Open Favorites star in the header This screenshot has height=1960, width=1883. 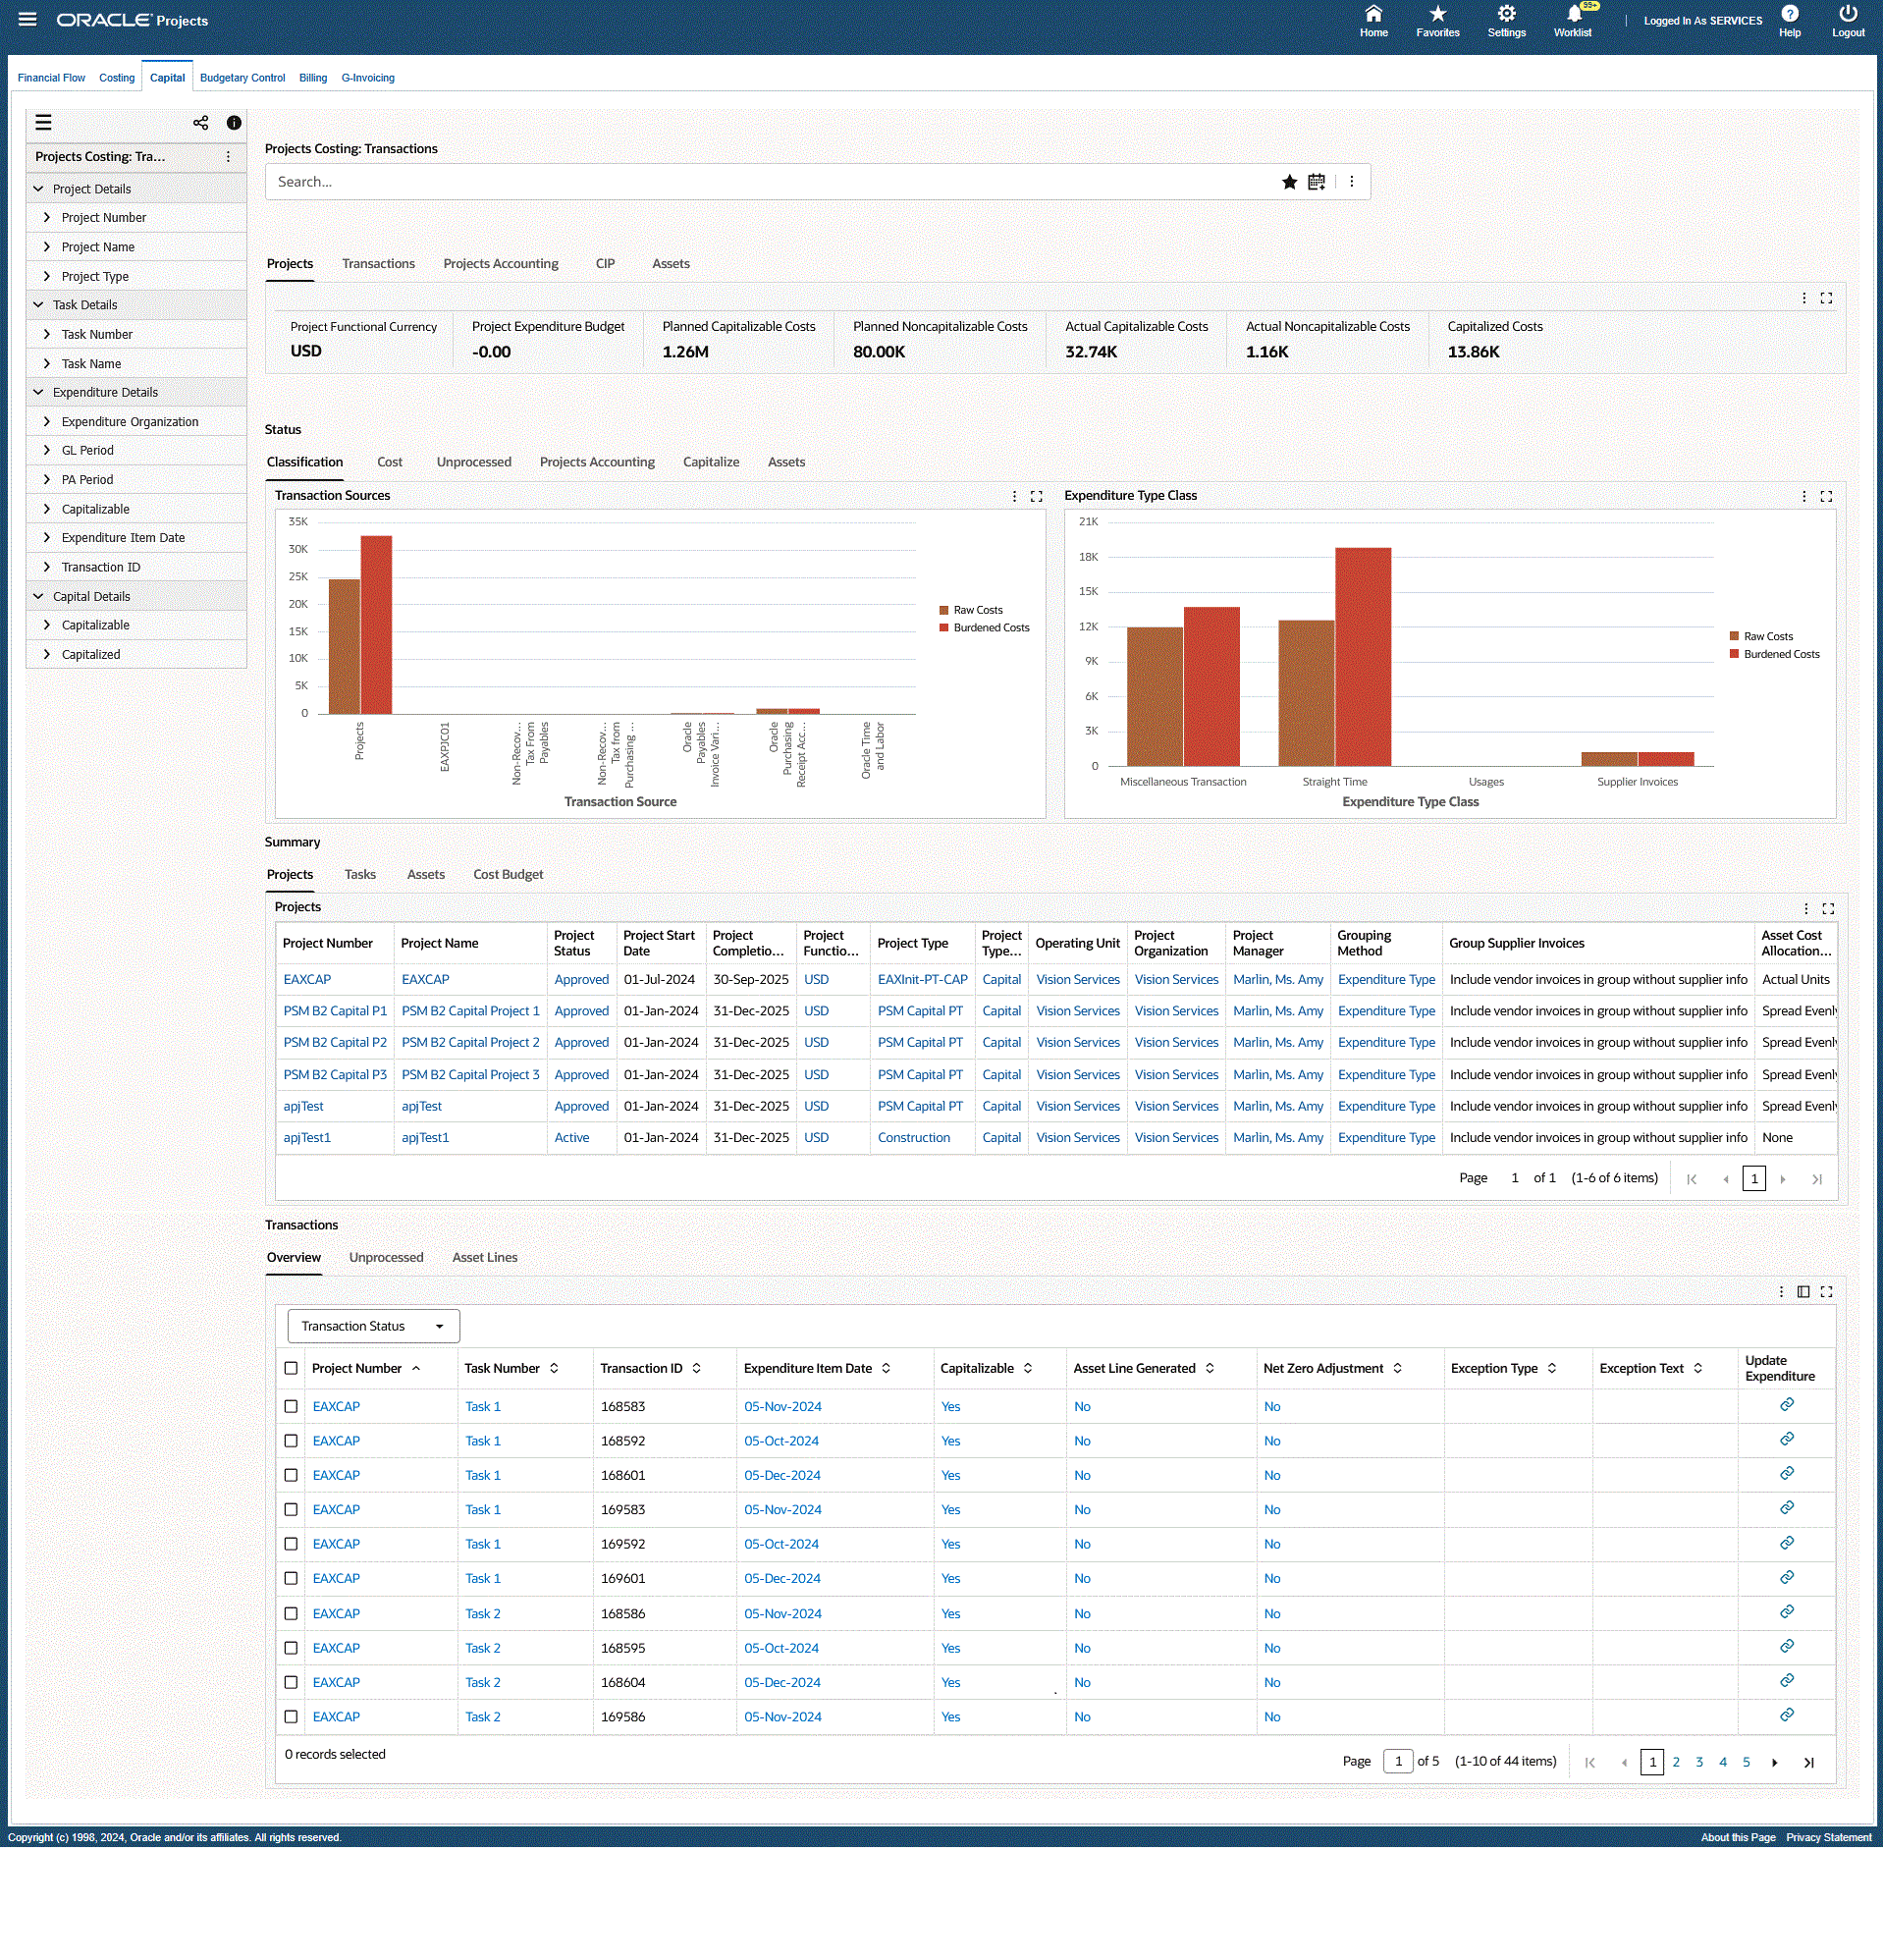coord(1437,14)
